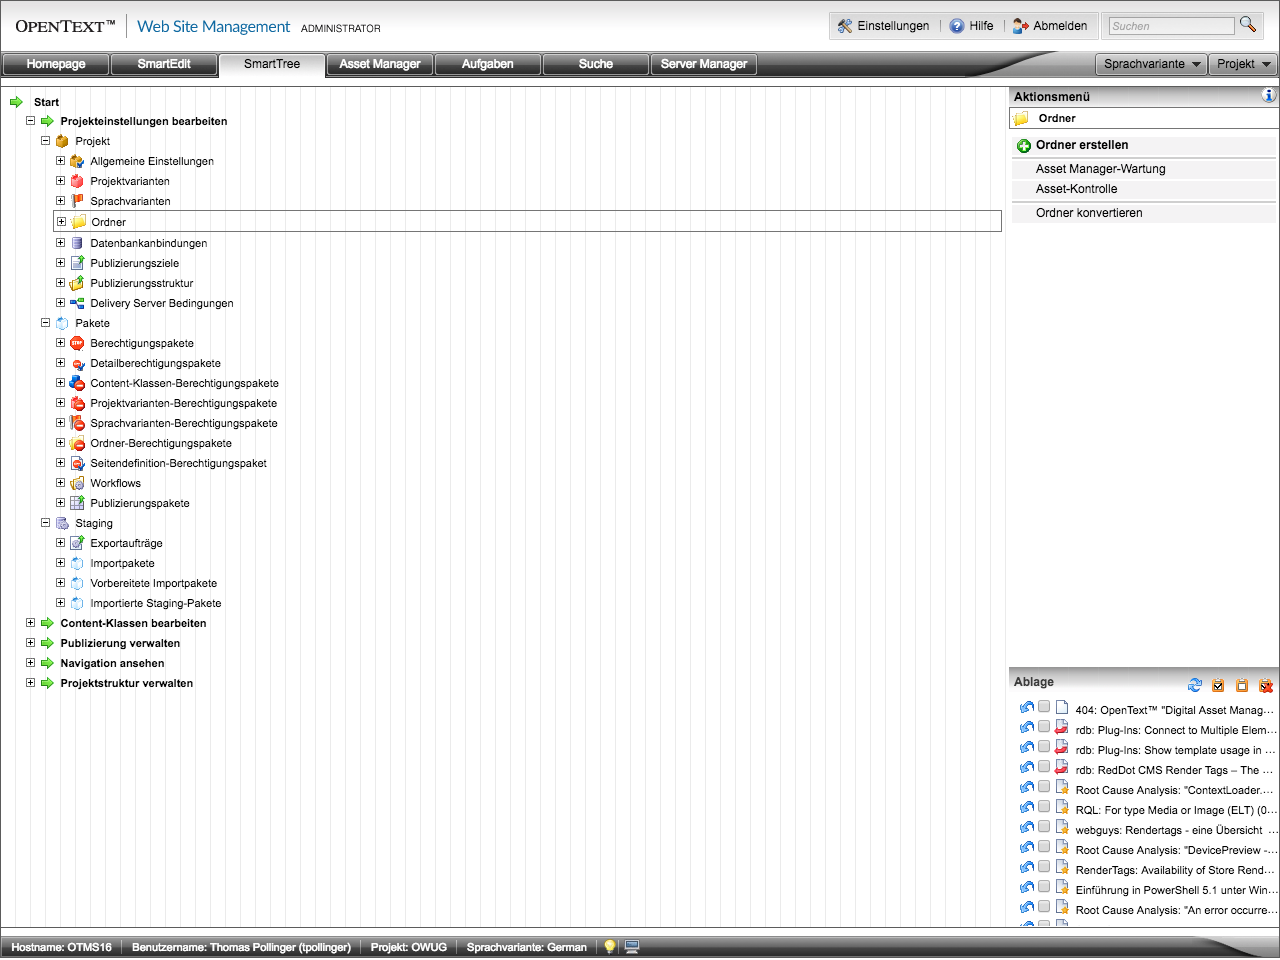Check the box for 'Einführung in PowerShell' entry

pos(1044,888)
